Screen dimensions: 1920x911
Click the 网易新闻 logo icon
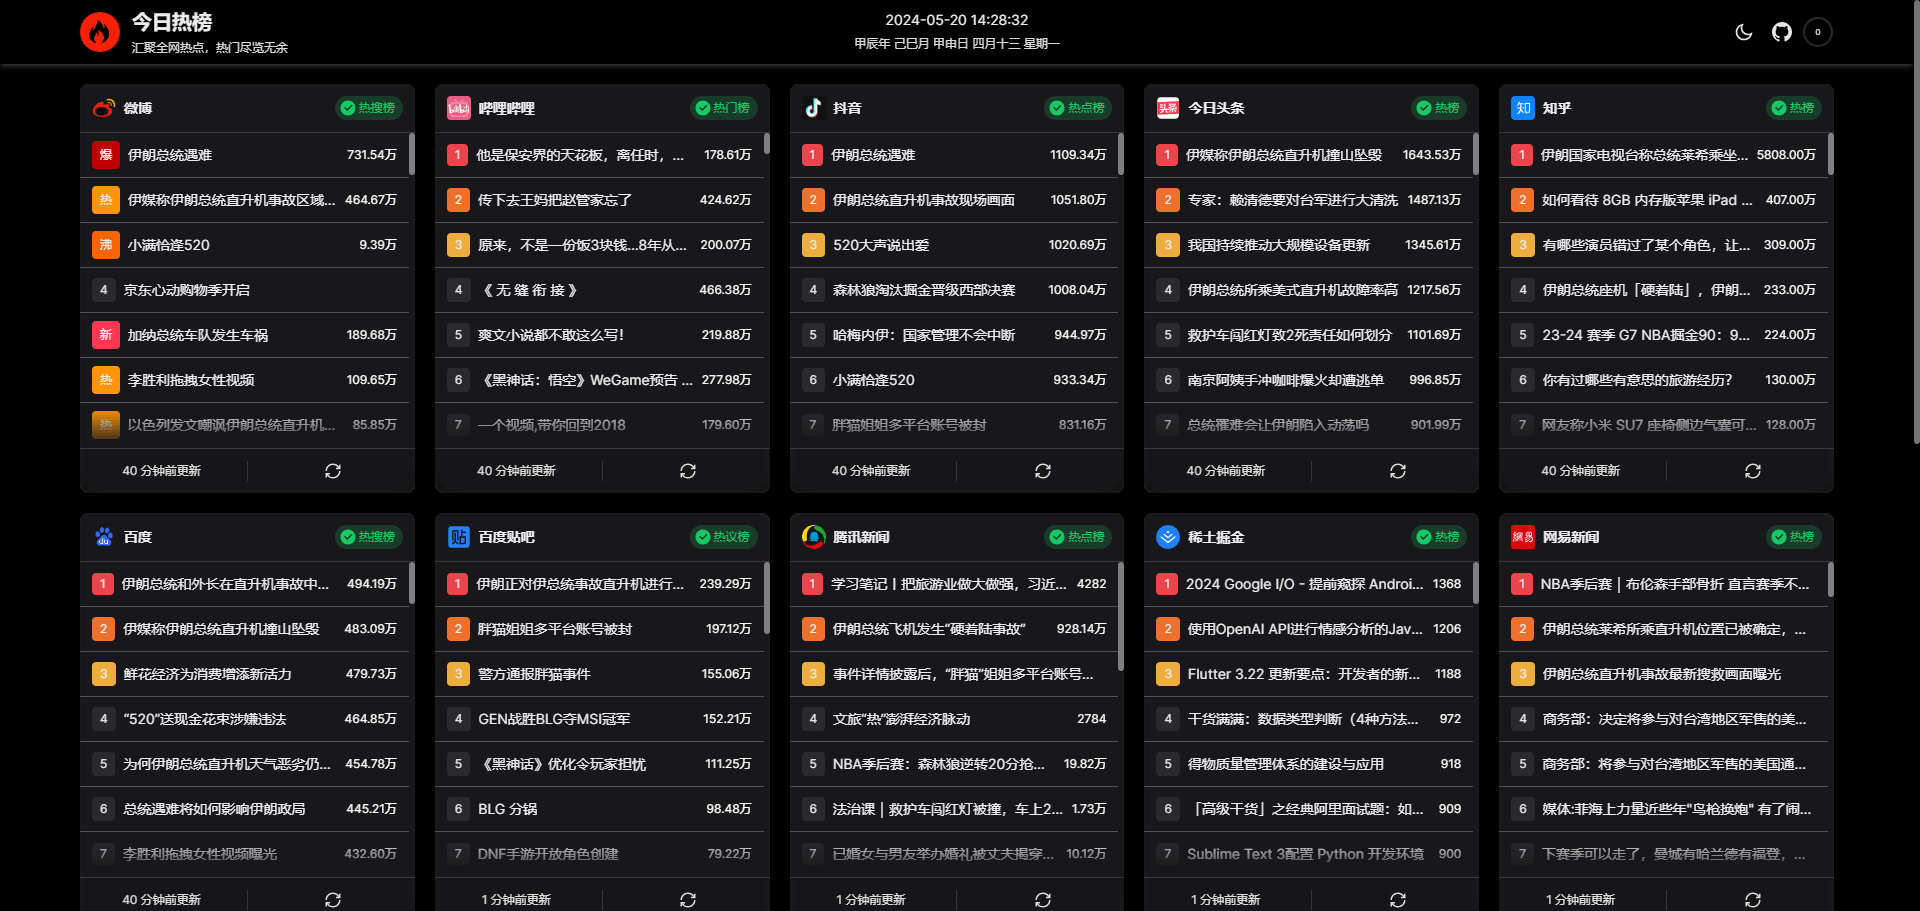point(1523,537)
